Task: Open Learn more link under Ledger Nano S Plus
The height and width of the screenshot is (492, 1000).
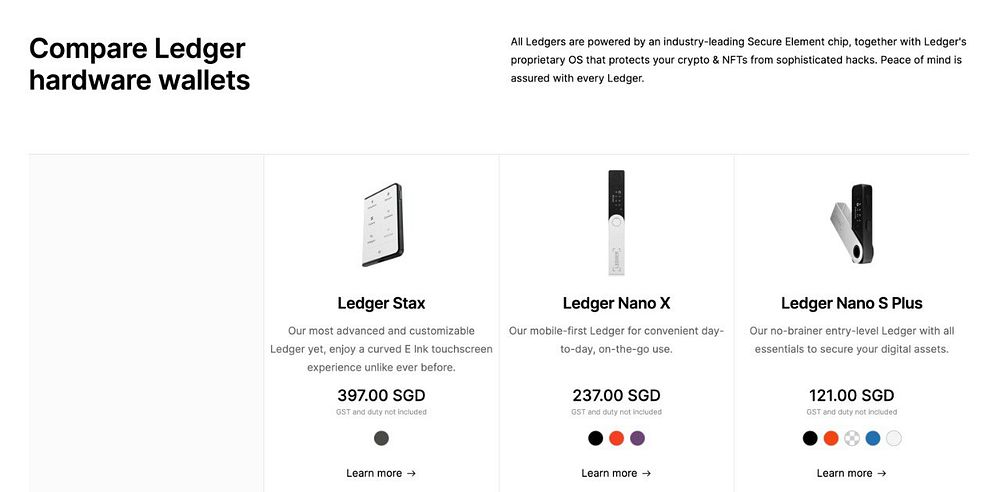Action: coord(851,473)
